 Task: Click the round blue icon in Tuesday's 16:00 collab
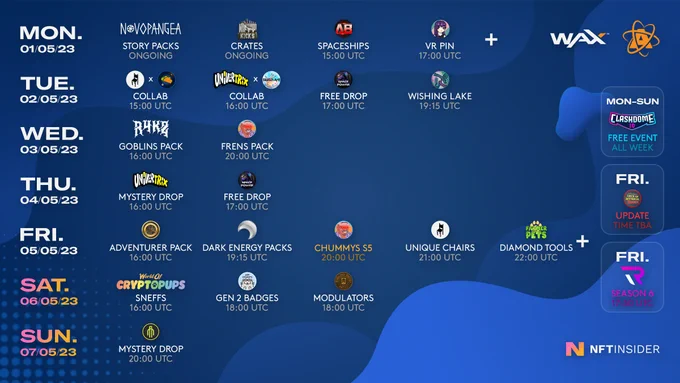[x=271, y=80]
